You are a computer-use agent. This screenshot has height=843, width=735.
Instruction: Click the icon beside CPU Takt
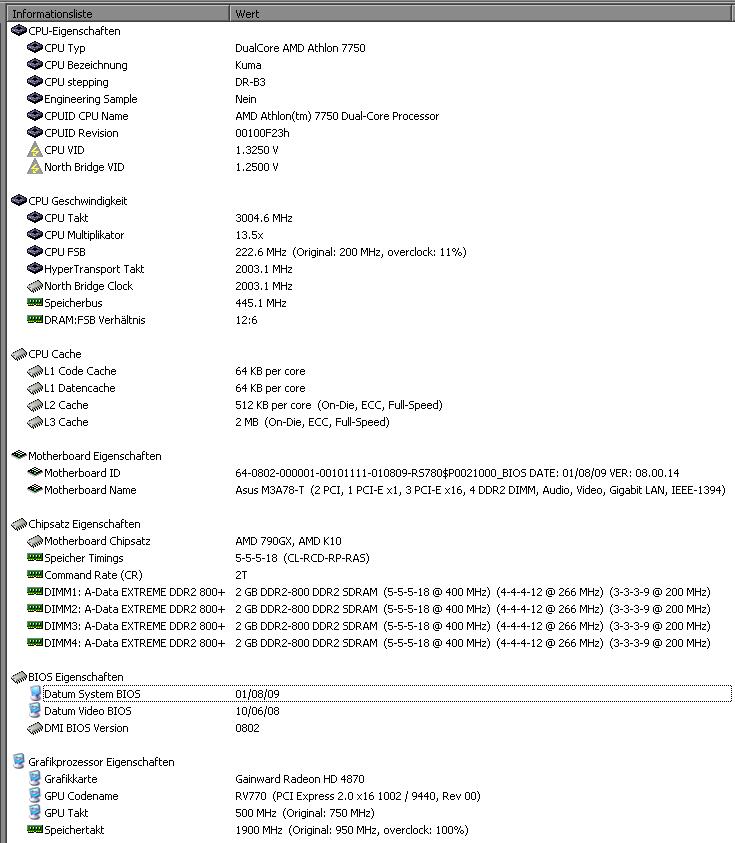34,218
